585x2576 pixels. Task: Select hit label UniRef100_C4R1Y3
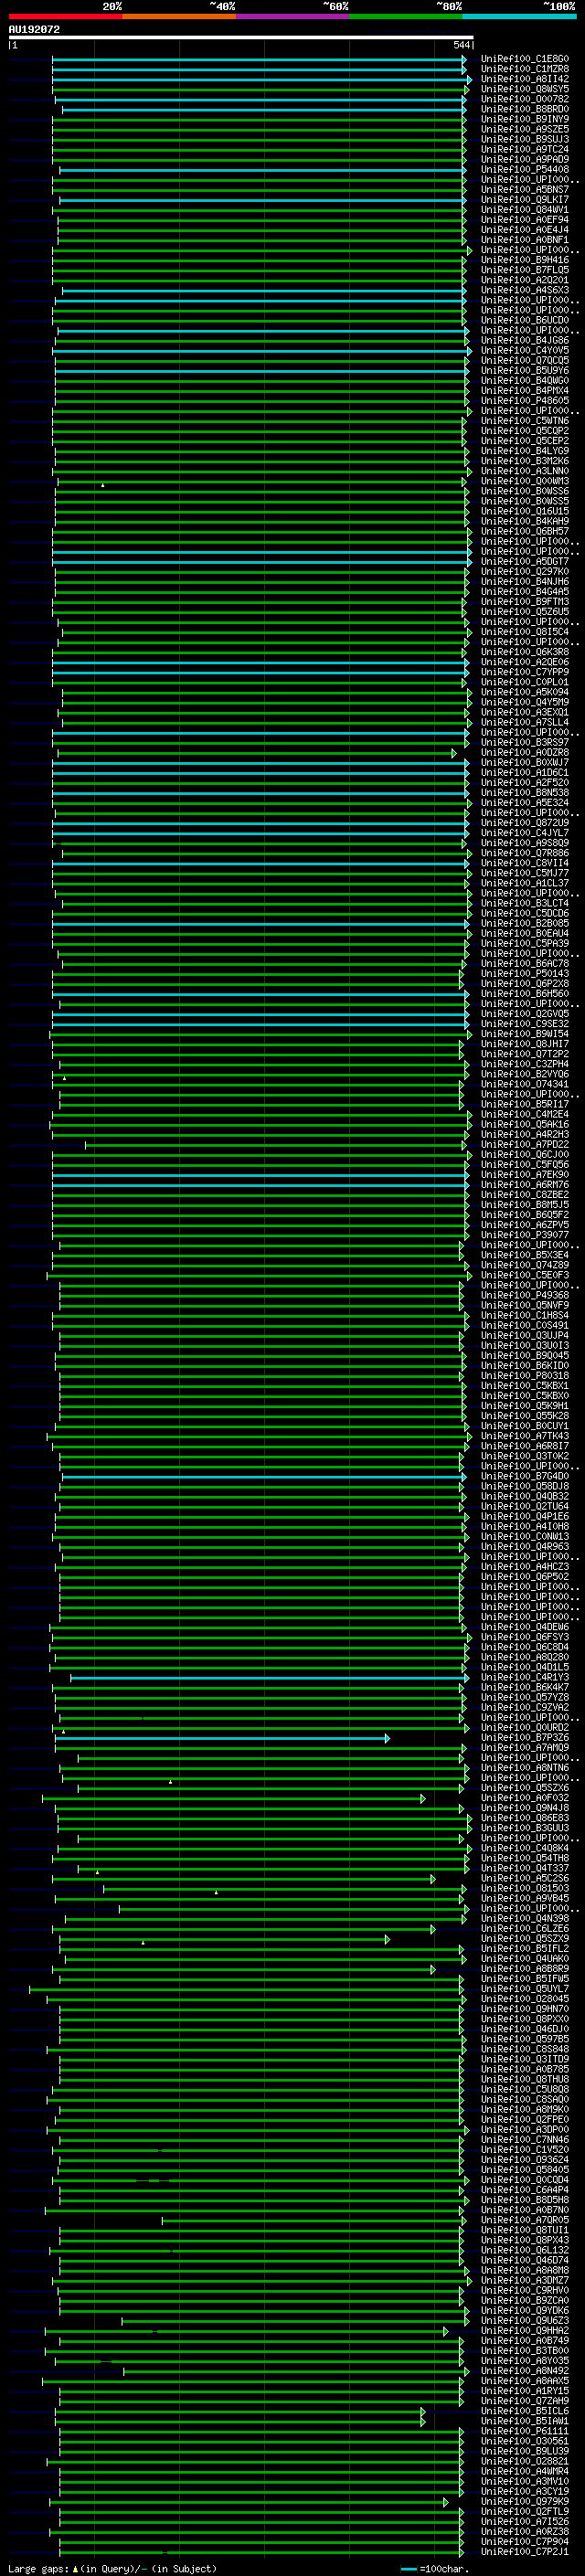(524, 1677)
